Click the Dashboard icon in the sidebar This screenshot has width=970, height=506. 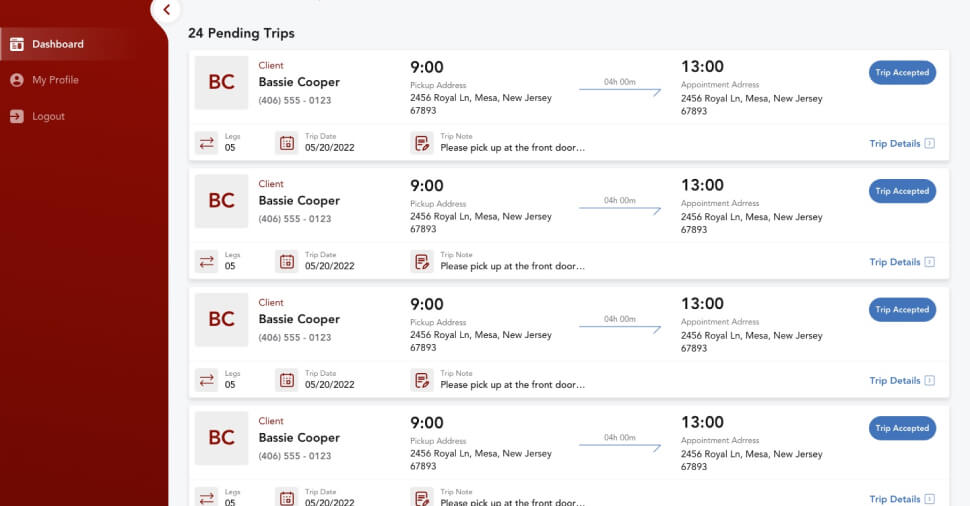[17, 44]
